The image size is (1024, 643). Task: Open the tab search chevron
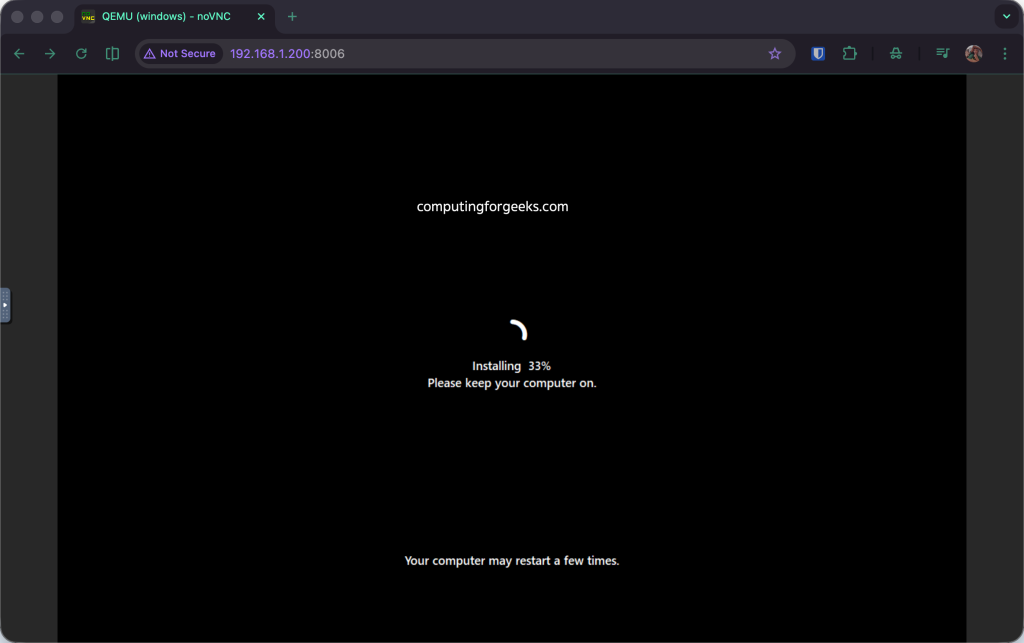tap(1005, 16)
